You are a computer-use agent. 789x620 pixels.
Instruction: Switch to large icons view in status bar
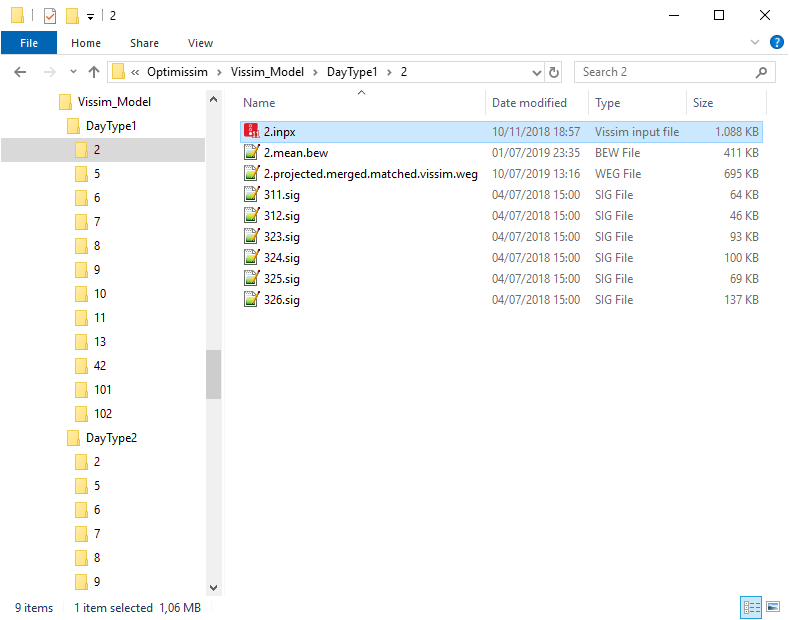coord(772,607)
